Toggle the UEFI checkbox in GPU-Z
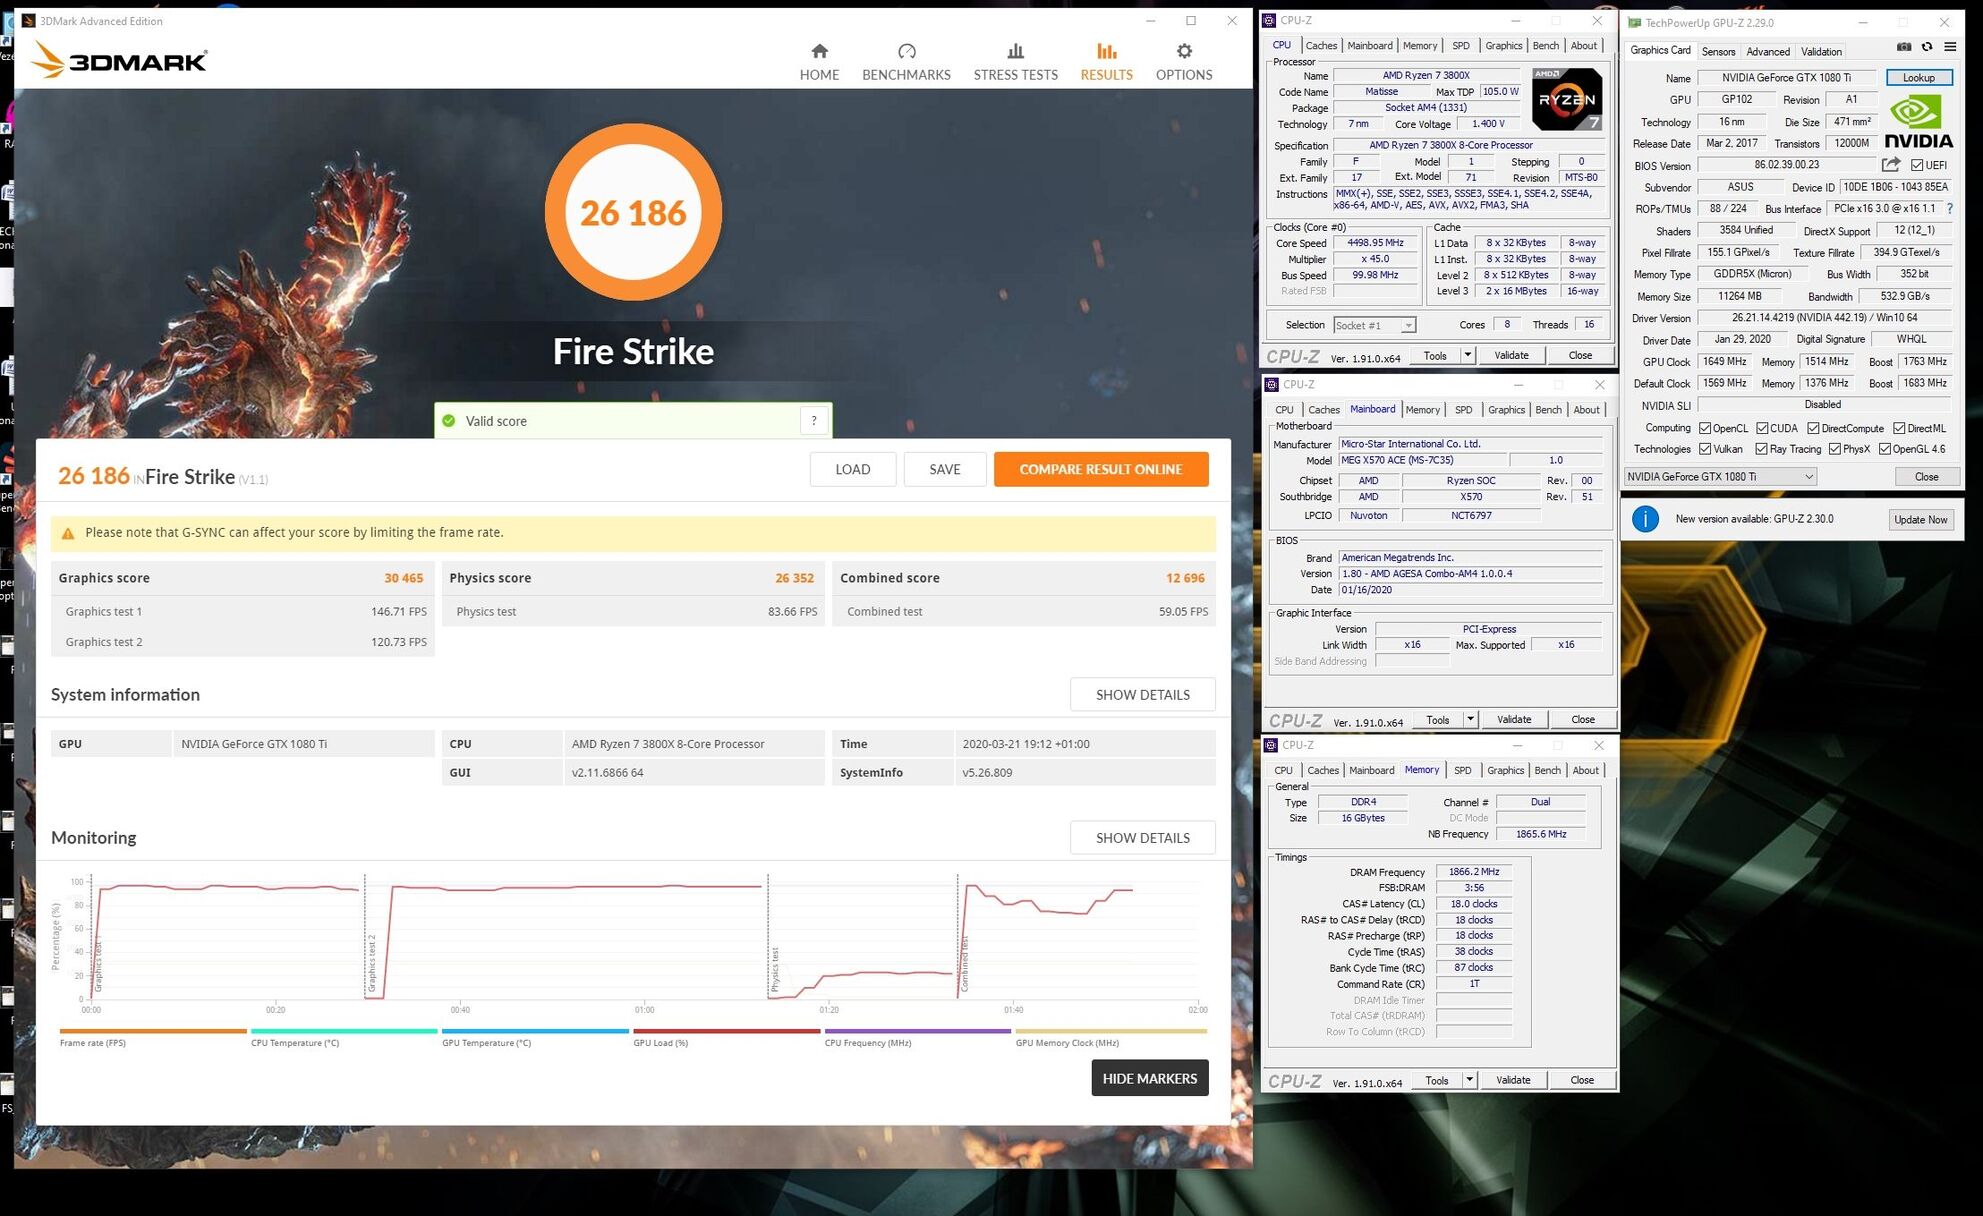The image size is (1983, 1216). tap(1917, 165)
